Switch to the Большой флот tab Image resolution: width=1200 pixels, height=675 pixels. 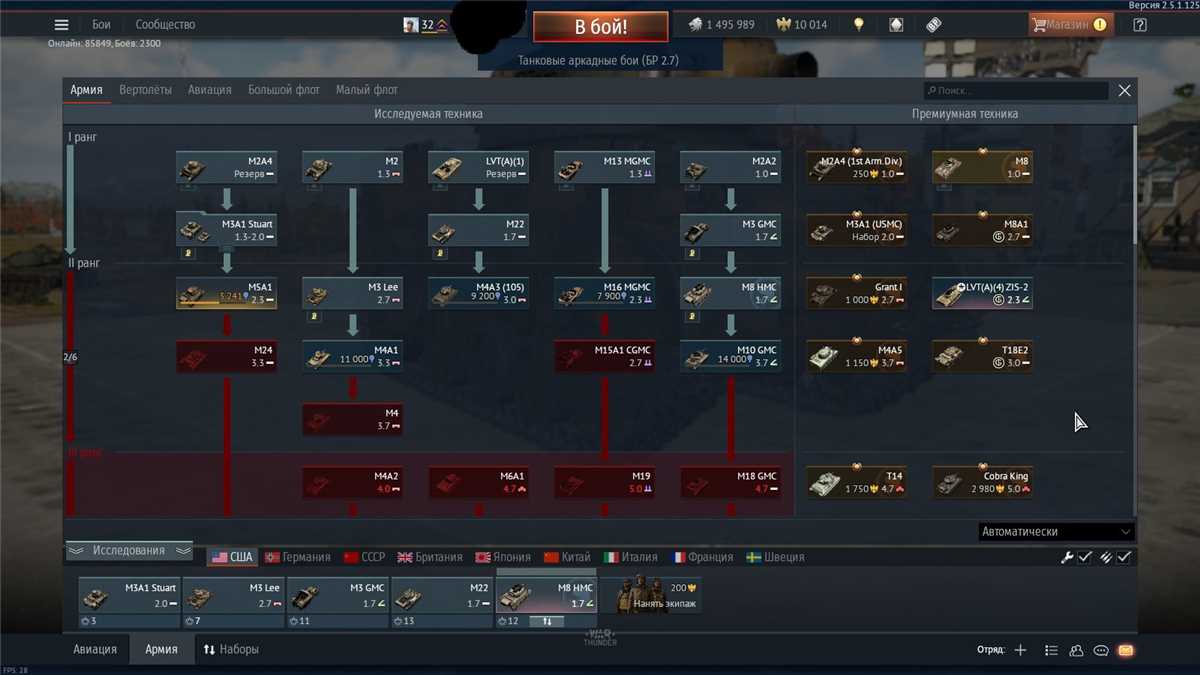coord(284,90)
